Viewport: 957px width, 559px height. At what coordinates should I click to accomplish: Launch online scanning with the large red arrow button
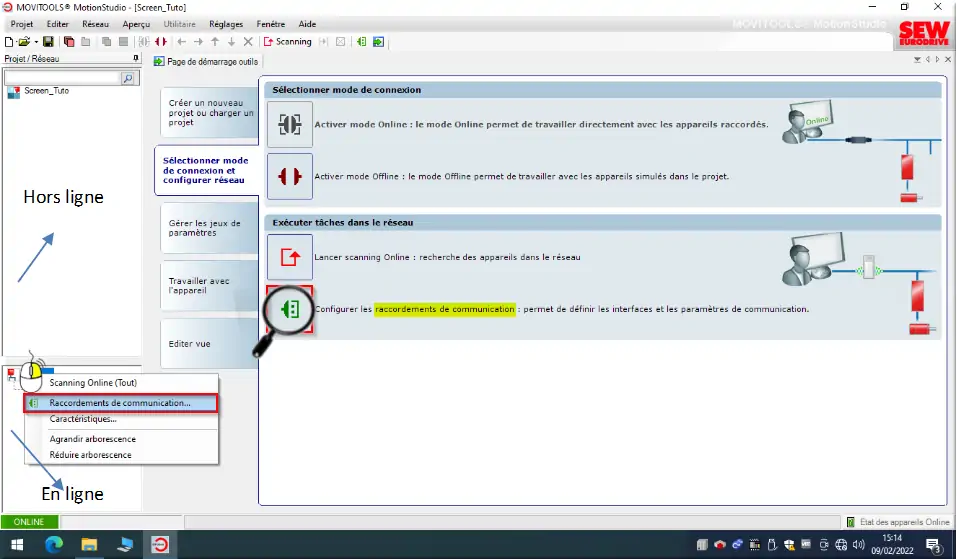tap(290, 258)
